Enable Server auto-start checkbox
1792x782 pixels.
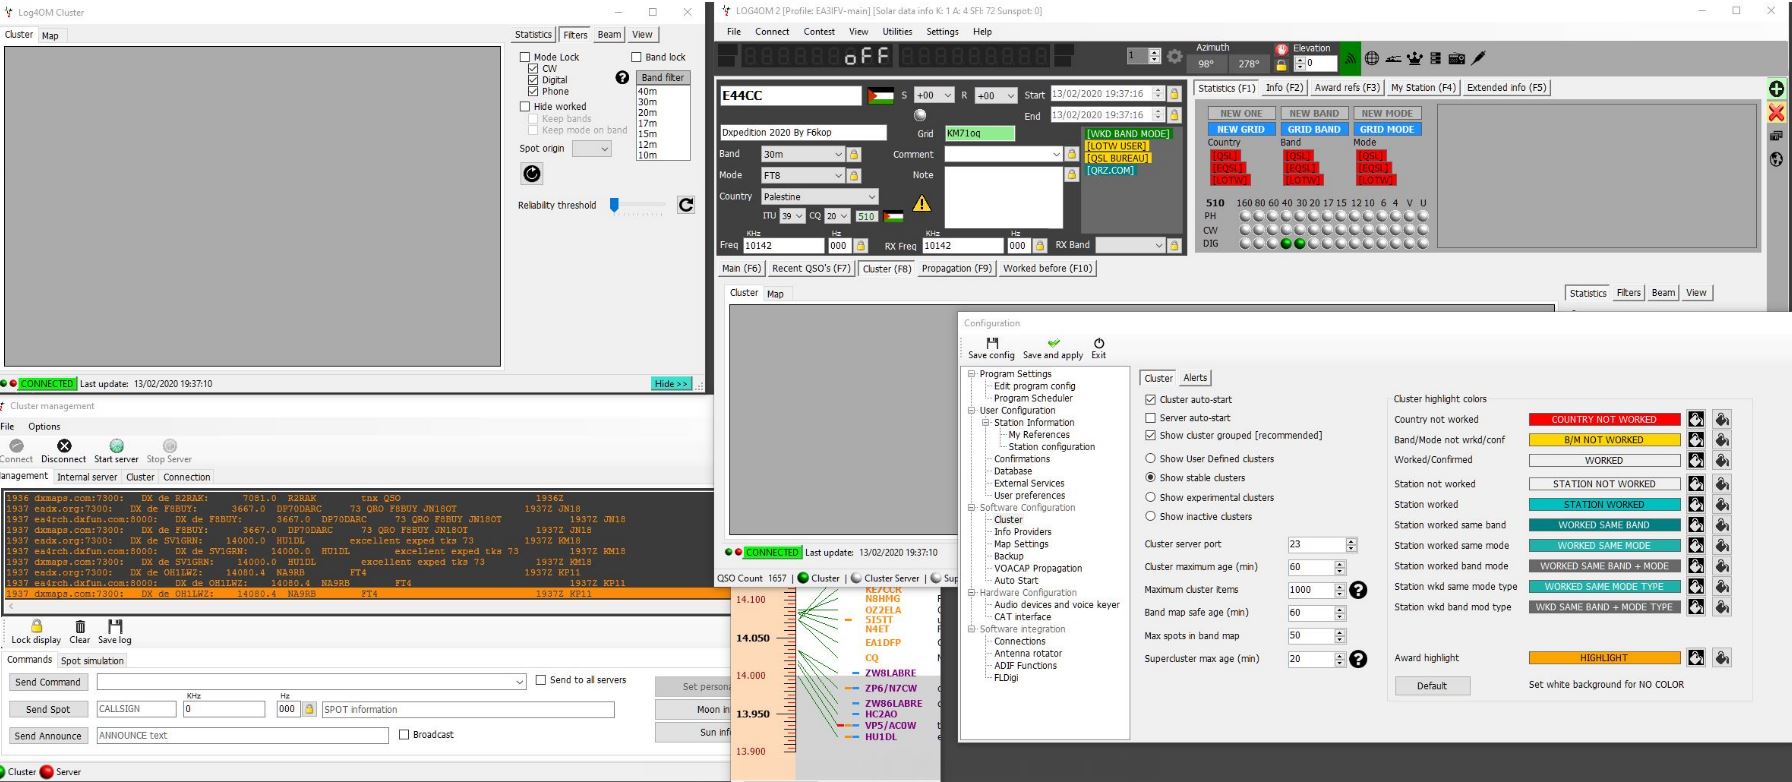click(x=1150, y=418)
